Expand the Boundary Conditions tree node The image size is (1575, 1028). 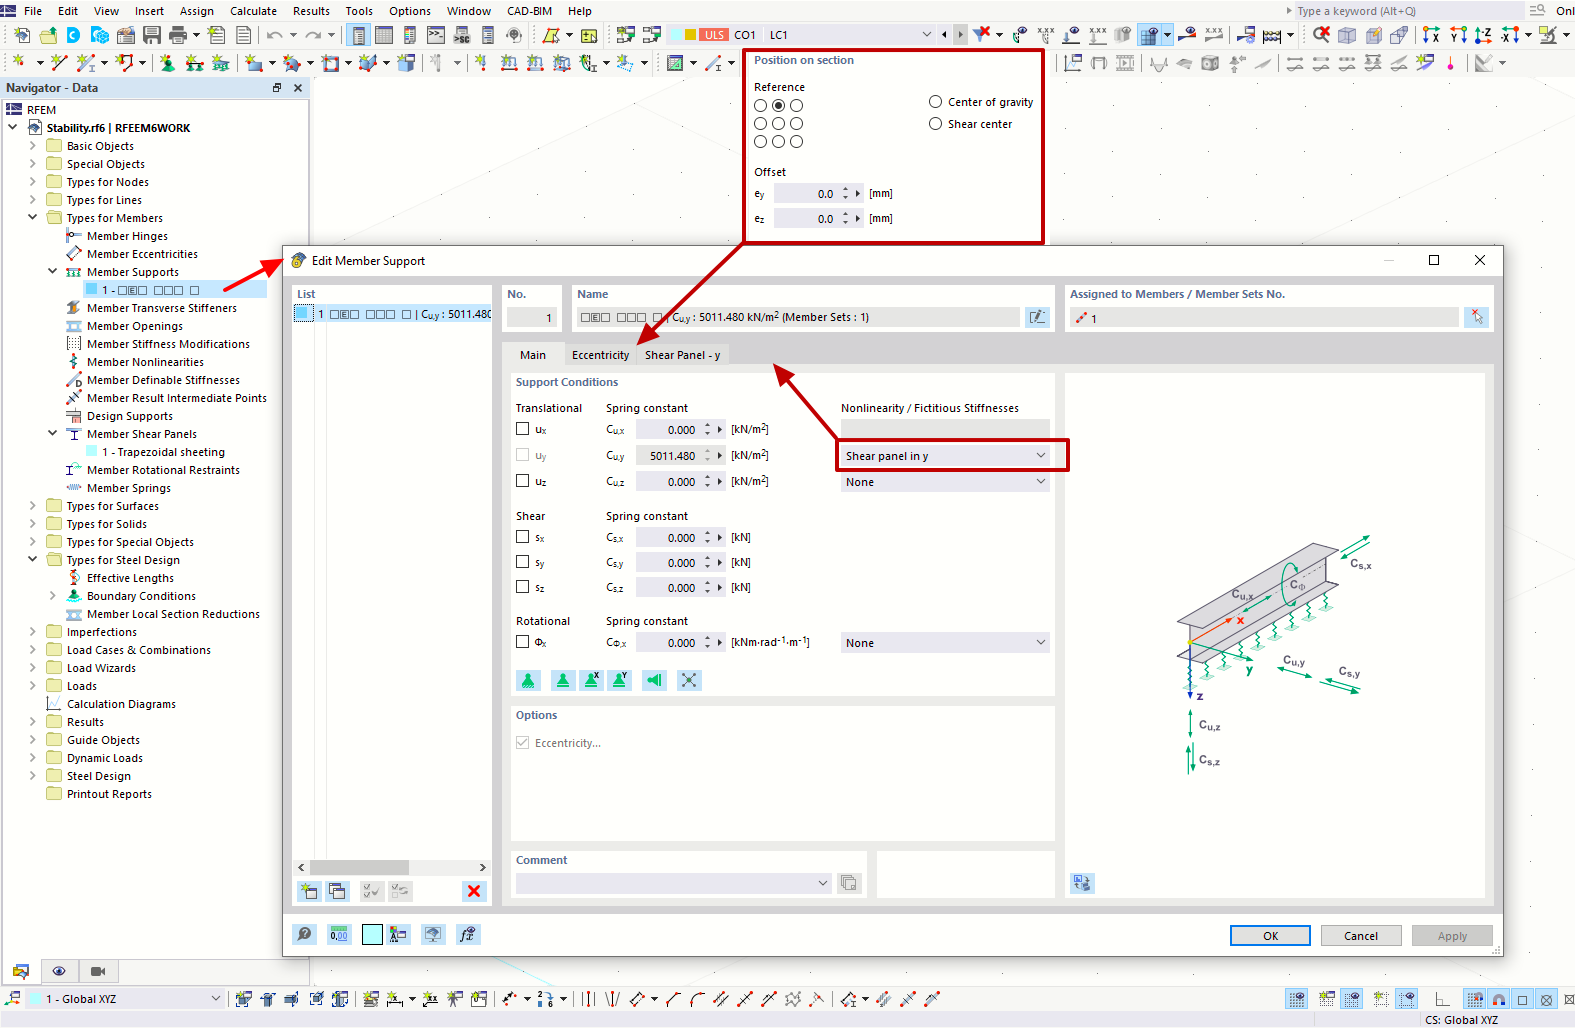(x=53, y=596)
